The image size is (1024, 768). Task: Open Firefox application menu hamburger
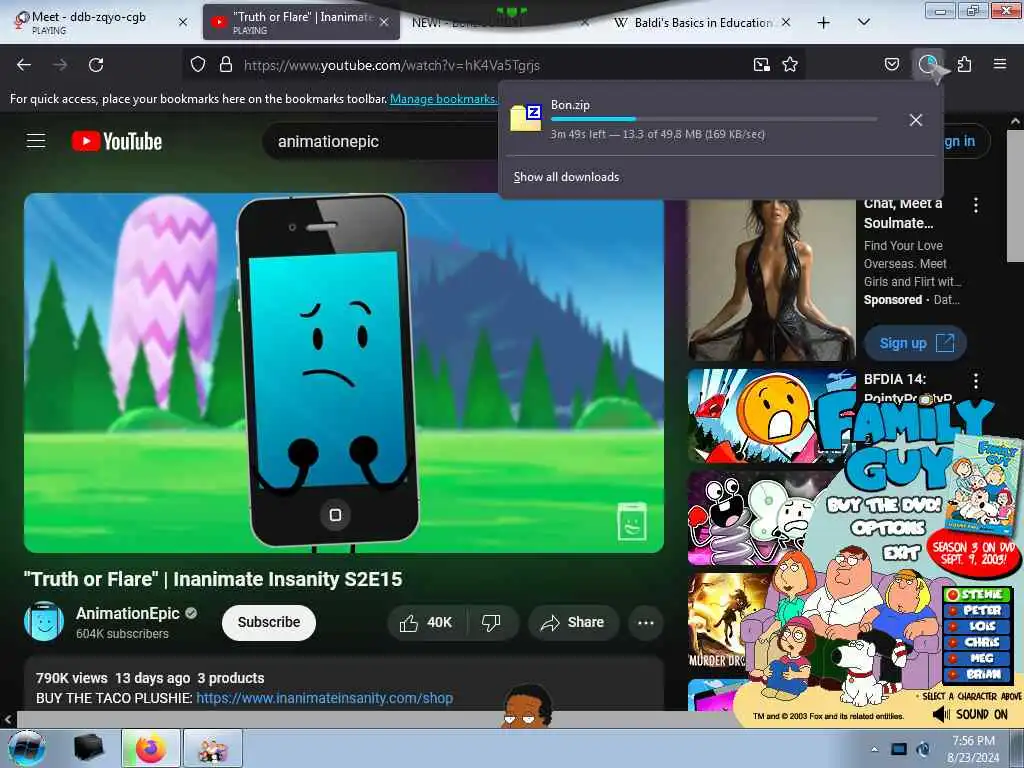click(1000, 64)
